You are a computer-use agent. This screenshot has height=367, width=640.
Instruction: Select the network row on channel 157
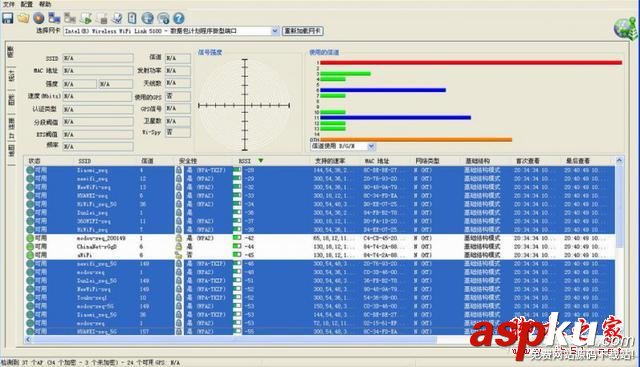[x=320, y=331]
